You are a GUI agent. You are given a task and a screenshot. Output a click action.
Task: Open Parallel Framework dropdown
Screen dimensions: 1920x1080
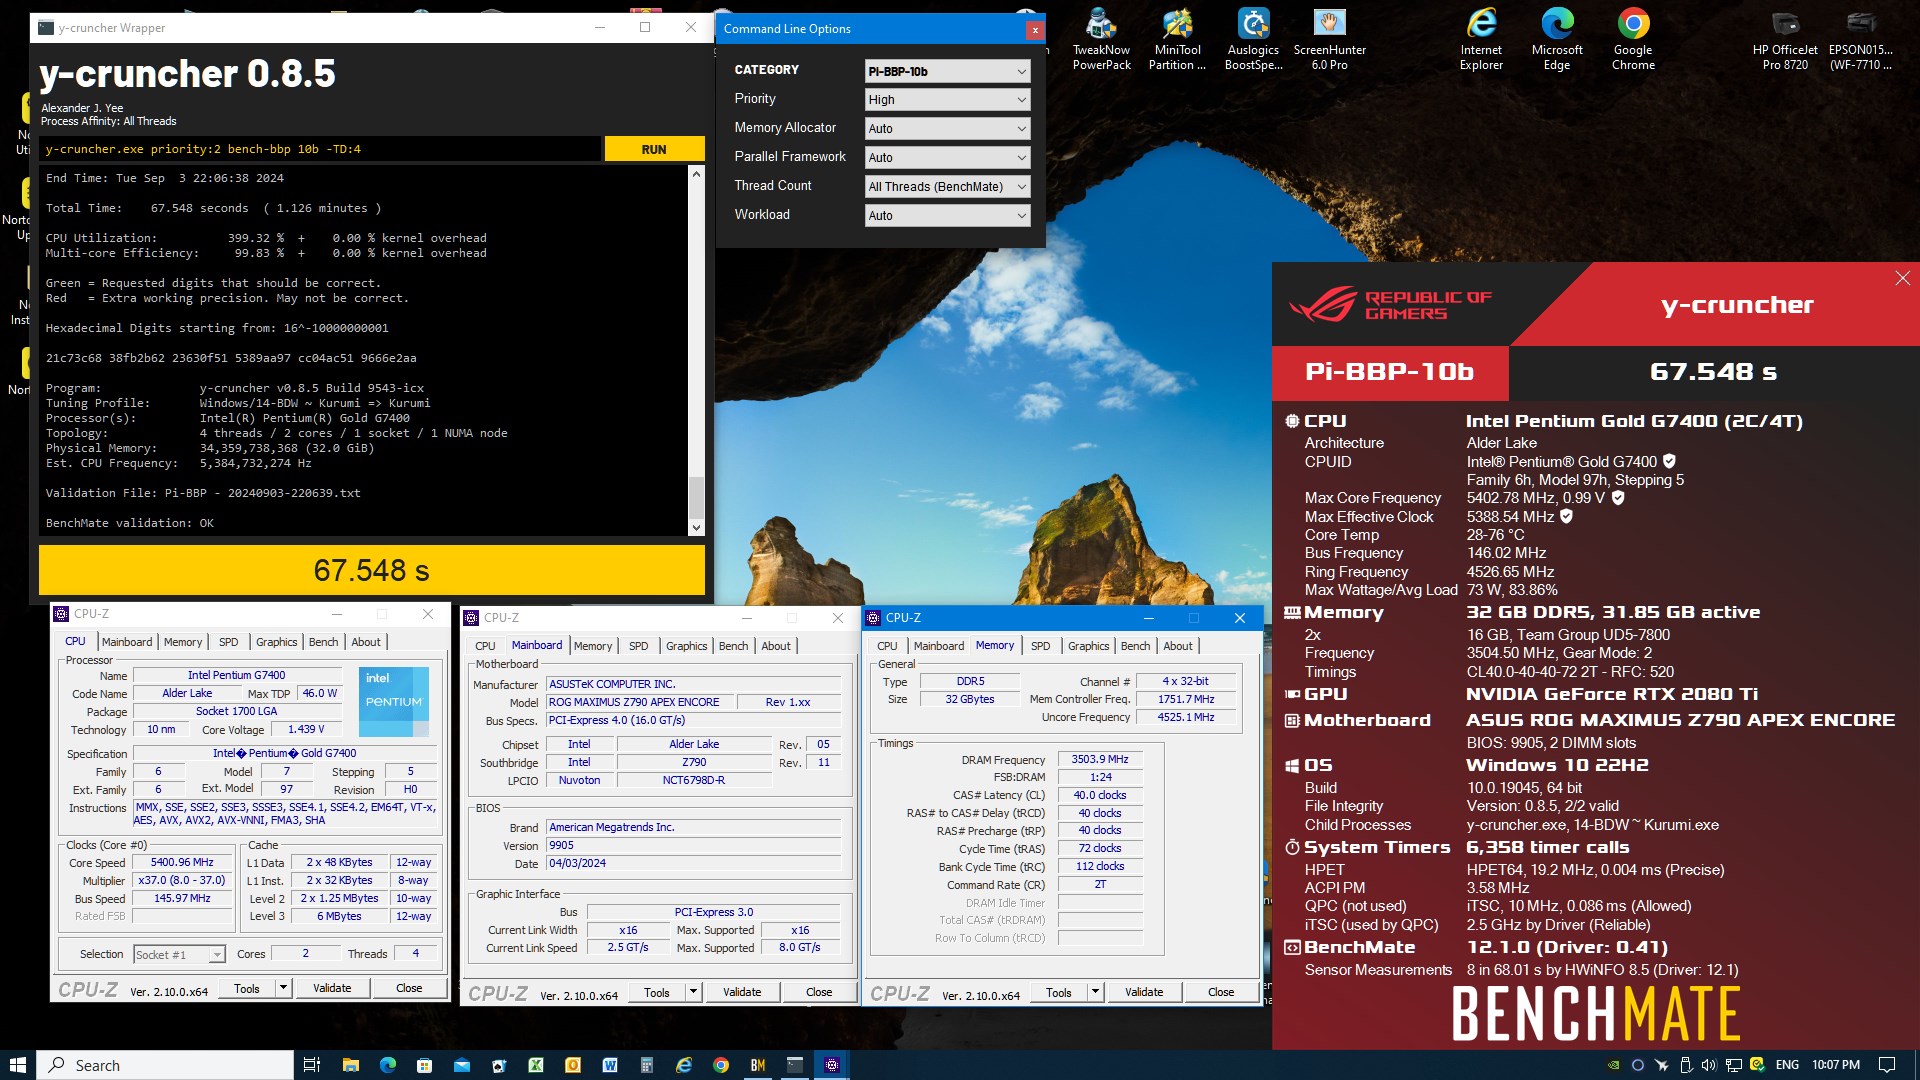947,157
